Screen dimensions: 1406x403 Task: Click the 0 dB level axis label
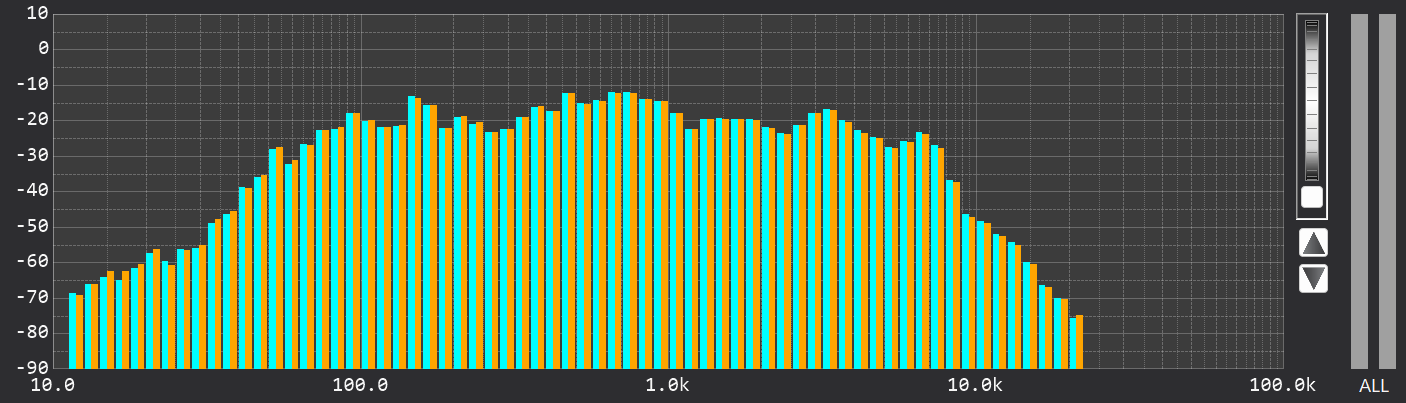point(42,48)
